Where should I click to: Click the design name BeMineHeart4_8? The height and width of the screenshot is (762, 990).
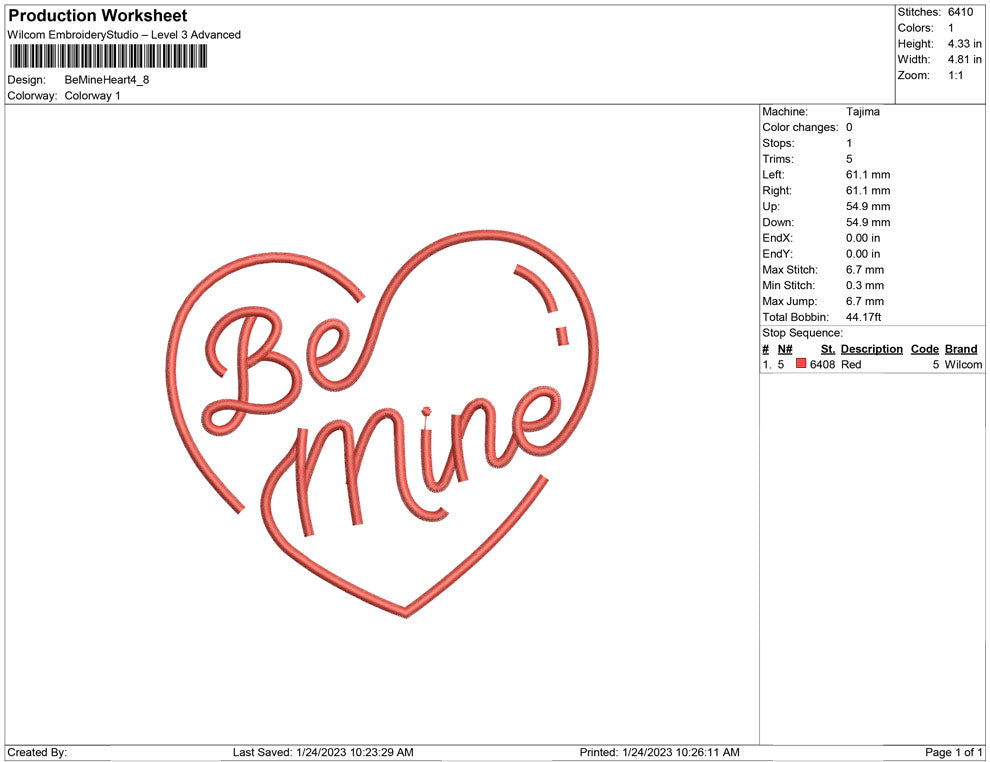pos(107,80)
